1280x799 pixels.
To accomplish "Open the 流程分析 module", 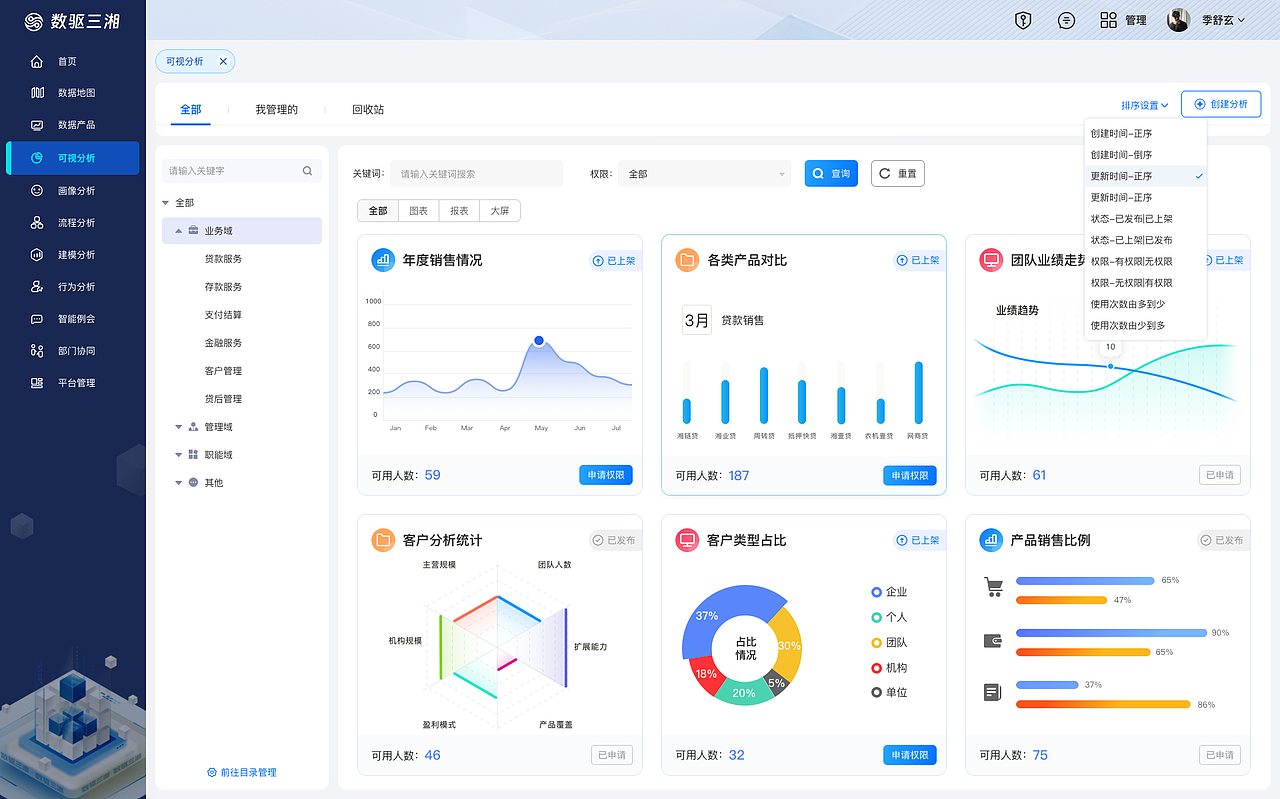I will (x=35, y=222).
